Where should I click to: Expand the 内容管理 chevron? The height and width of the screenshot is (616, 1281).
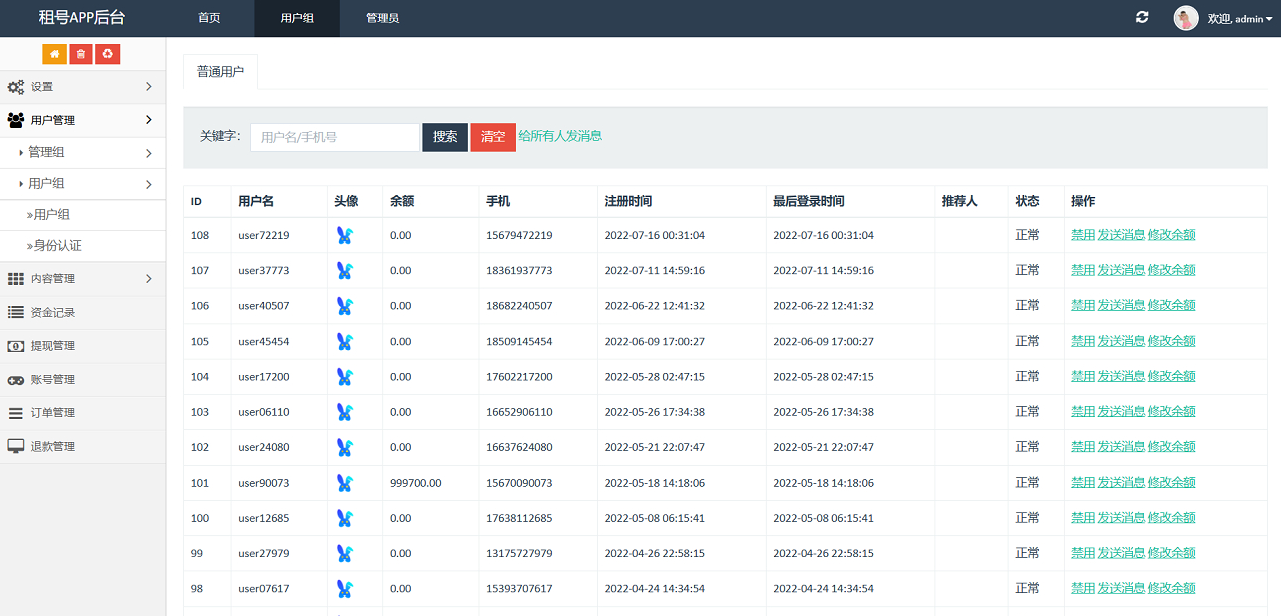tap(149, 279)
